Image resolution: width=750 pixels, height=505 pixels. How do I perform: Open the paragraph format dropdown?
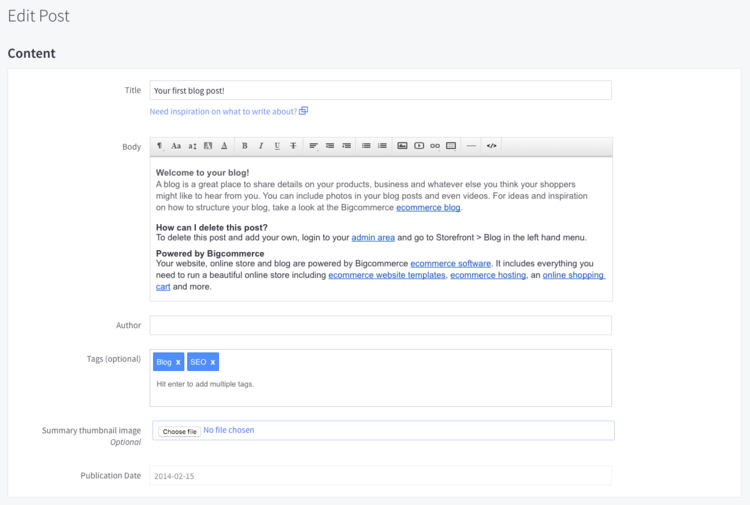pyautogui.click(x=160, y=146)
